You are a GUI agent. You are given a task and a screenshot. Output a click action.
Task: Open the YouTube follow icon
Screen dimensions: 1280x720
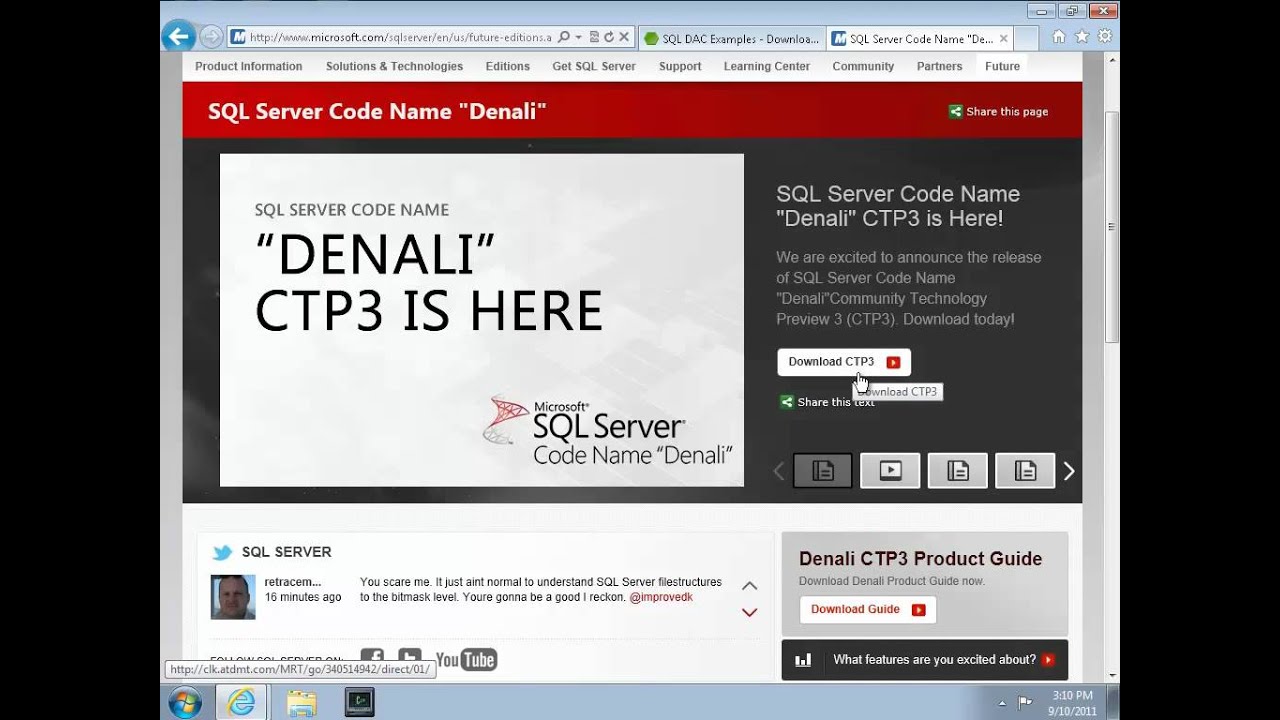pyautogui.click(x=466, y=660)
